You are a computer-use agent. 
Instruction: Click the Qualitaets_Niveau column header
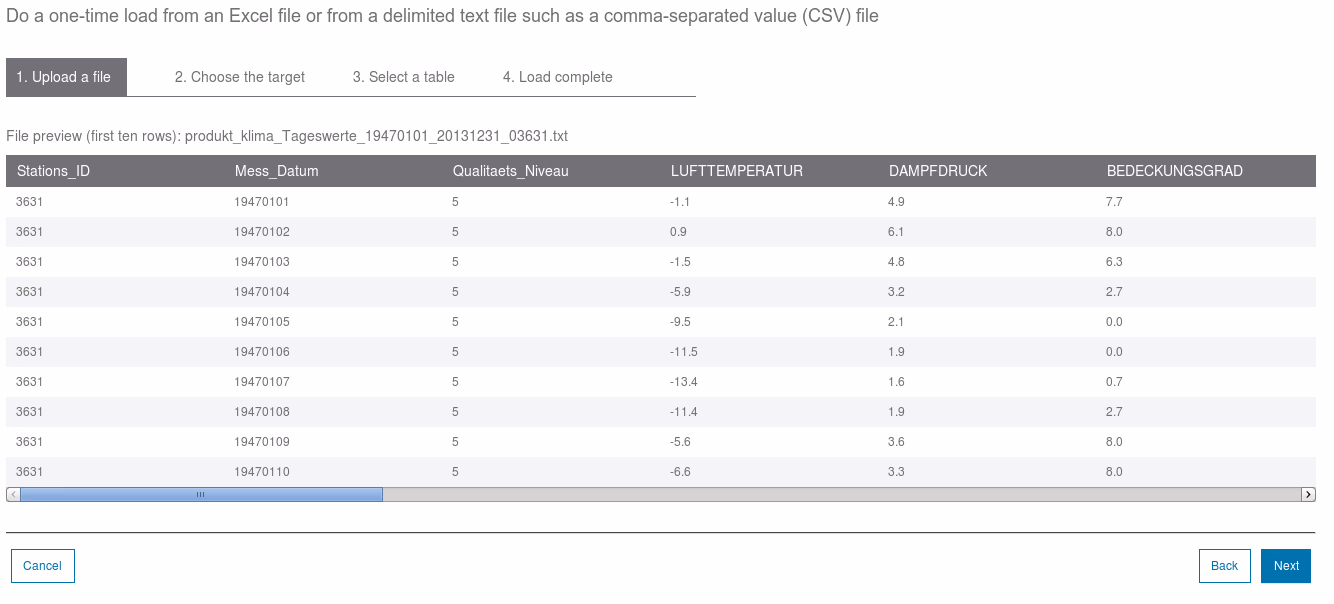511,171
